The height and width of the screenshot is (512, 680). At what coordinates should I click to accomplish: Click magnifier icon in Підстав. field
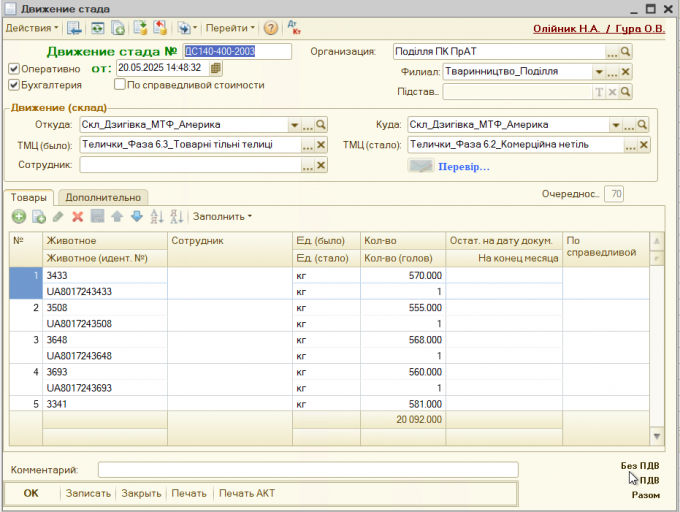[625, 91]
